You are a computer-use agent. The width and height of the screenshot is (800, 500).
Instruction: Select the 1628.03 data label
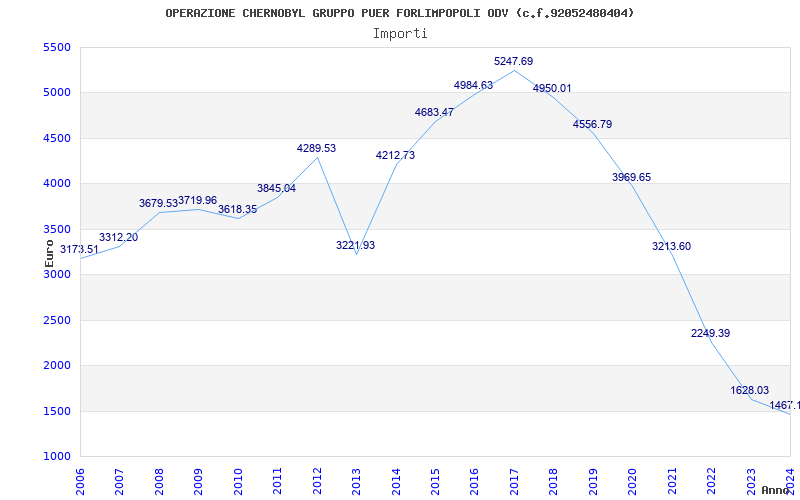click(749, 390)
